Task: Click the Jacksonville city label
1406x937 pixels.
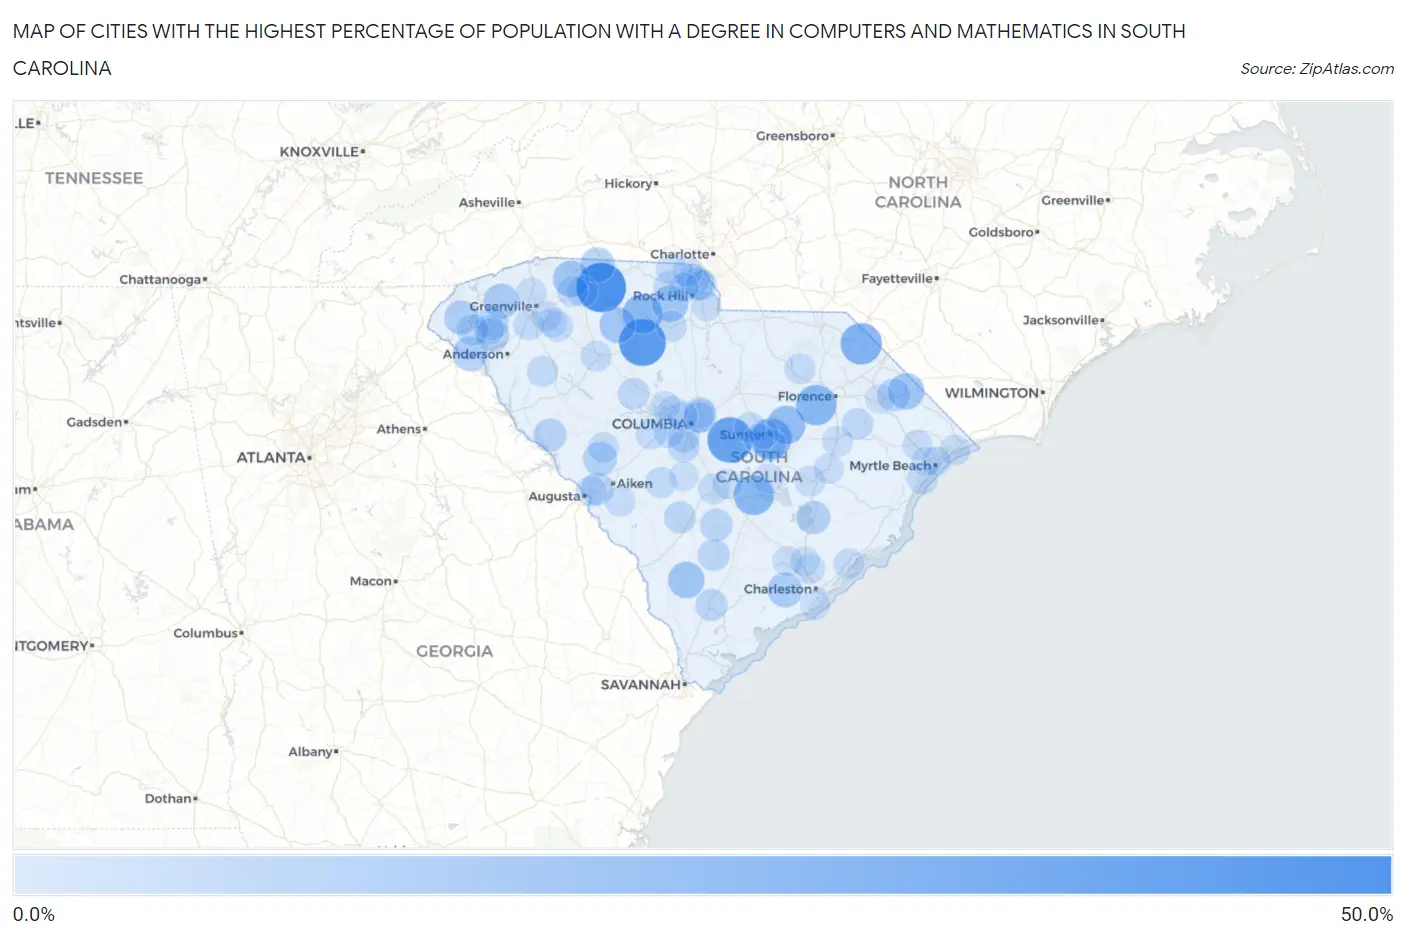Action: (1063, 320)
